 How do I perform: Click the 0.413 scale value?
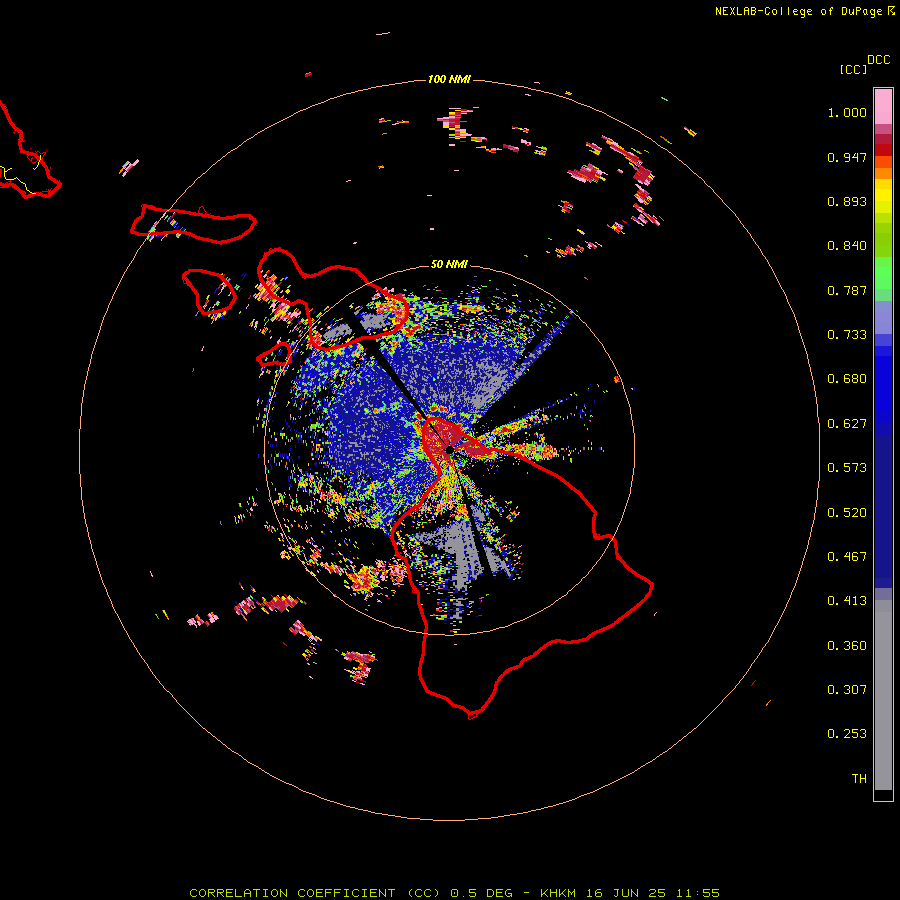(847, 601)
